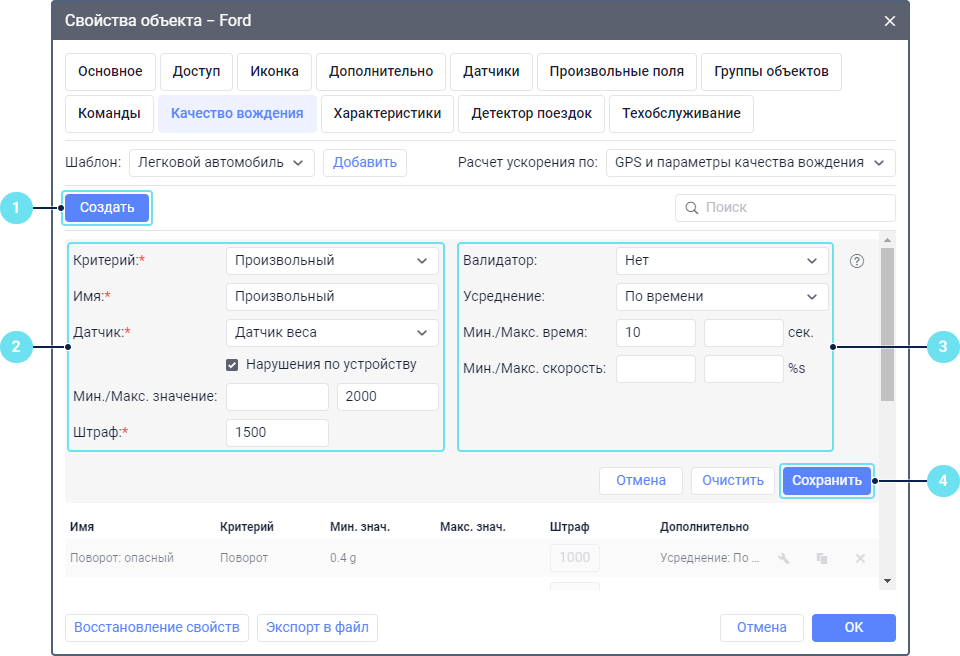Screen dimensions: 960x656
Task: Click the Очистить button
Action: (x=733, y=481)
